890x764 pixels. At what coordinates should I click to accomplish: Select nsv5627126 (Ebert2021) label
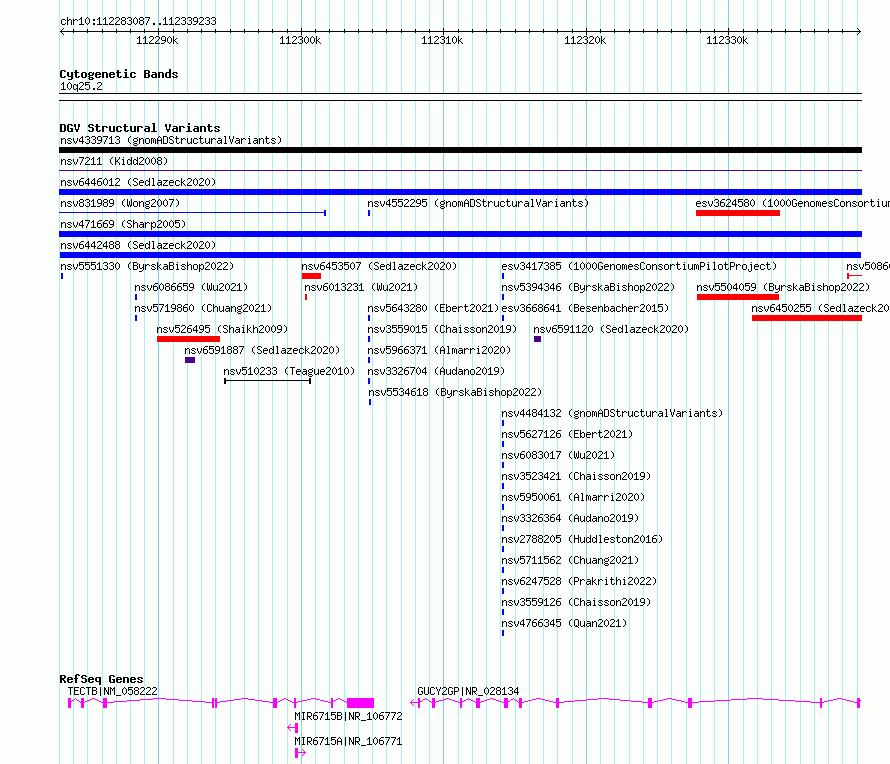(567, 434)
